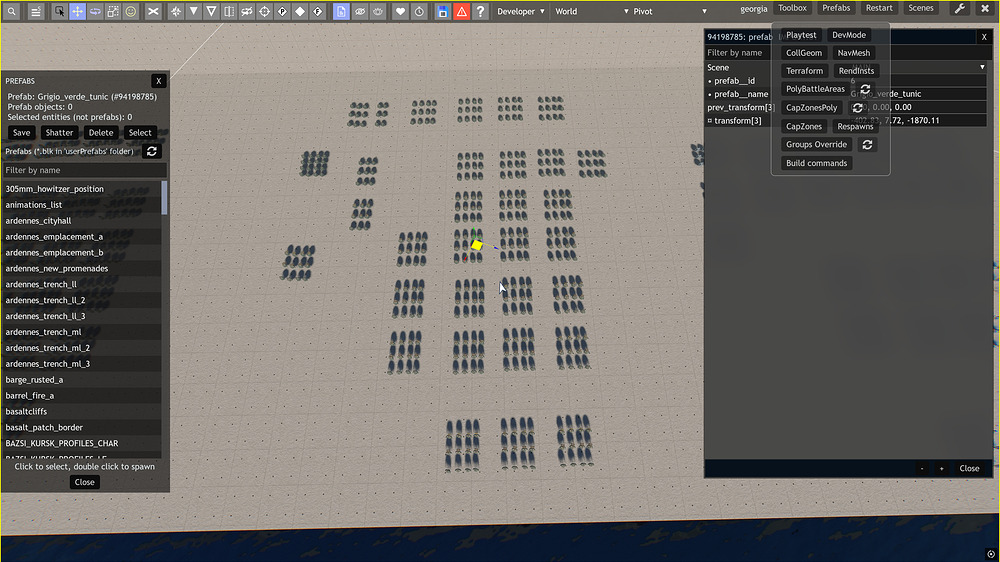Screen dimensions: 1000x562
Task: Open the Developer mode dropdown
Action: tap(520, 11)
